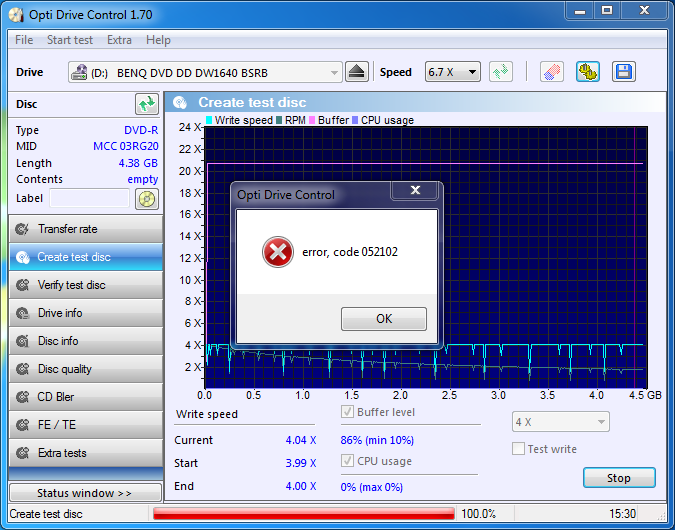Screen dimensions: 675x530
Task: Click the Label input field
Action: click(x=89, y=198)
